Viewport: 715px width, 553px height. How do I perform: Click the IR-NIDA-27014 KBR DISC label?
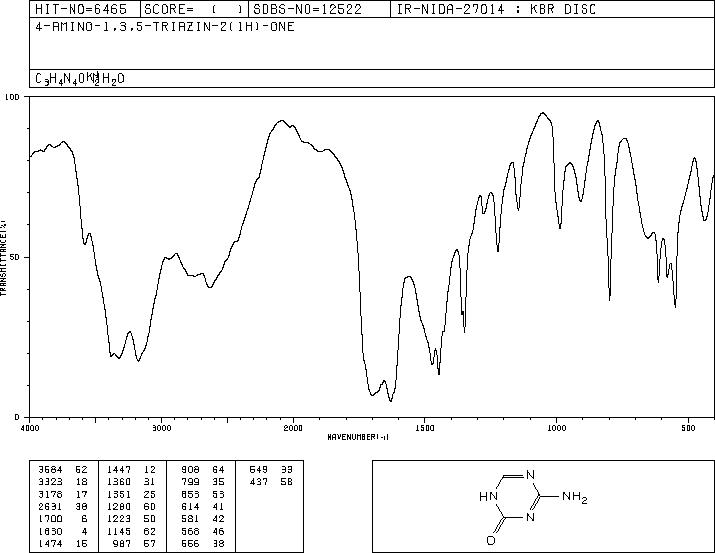coord(496,9)
